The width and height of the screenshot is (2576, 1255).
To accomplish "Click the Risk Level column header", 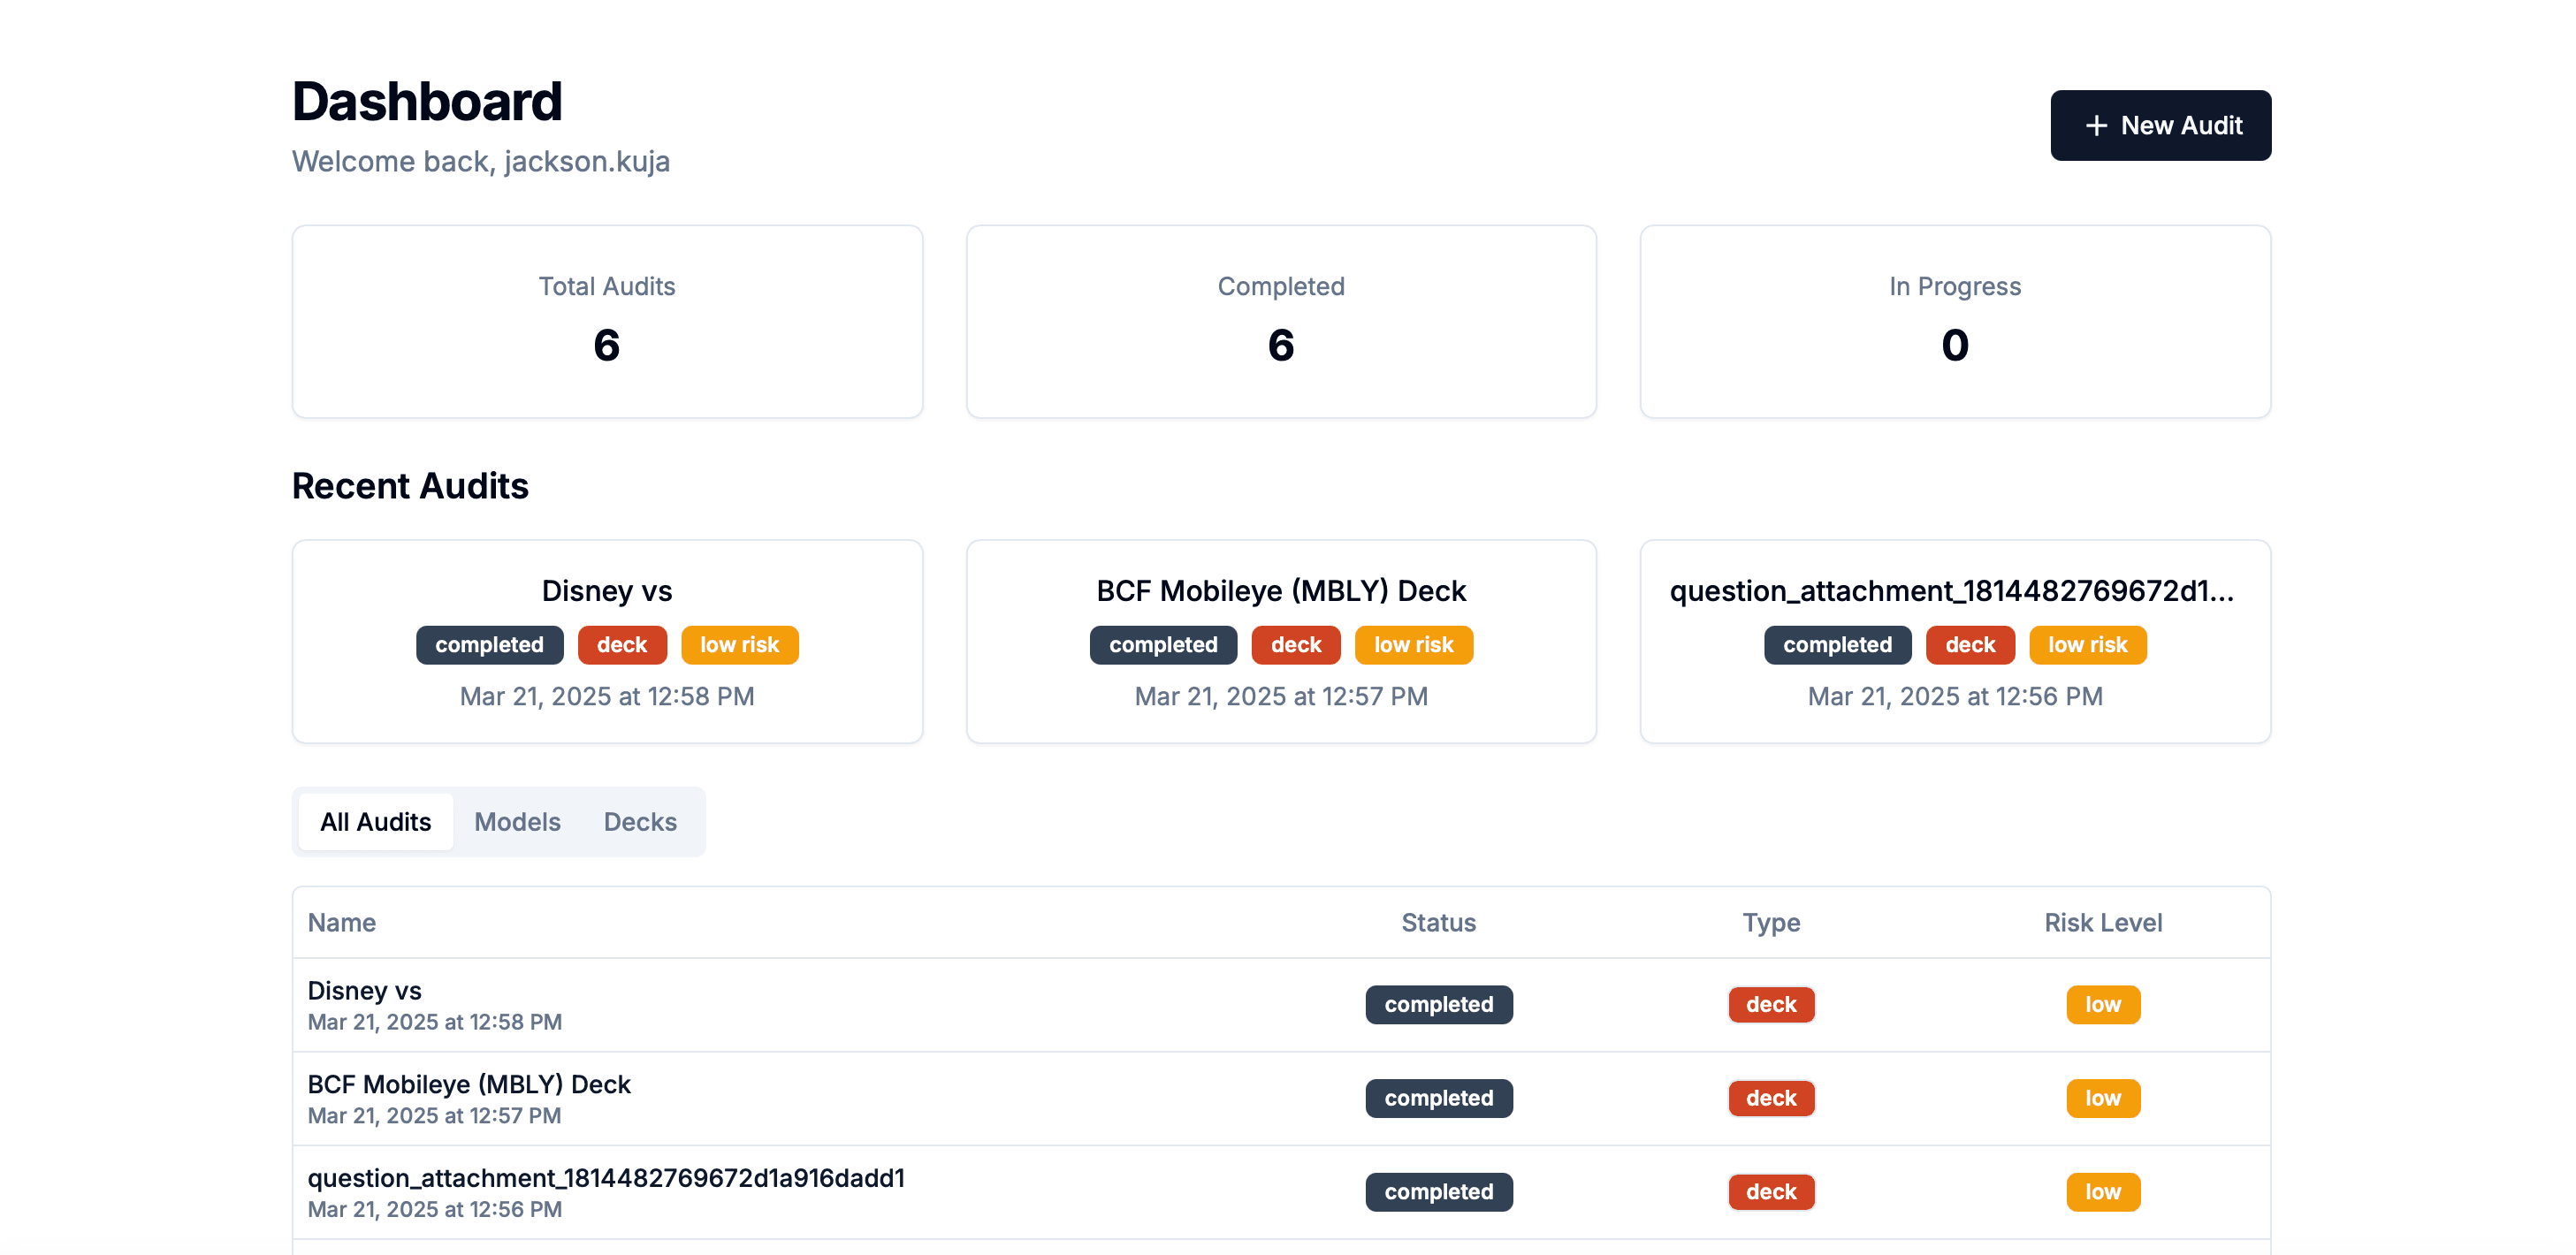I will point(2103,923).
